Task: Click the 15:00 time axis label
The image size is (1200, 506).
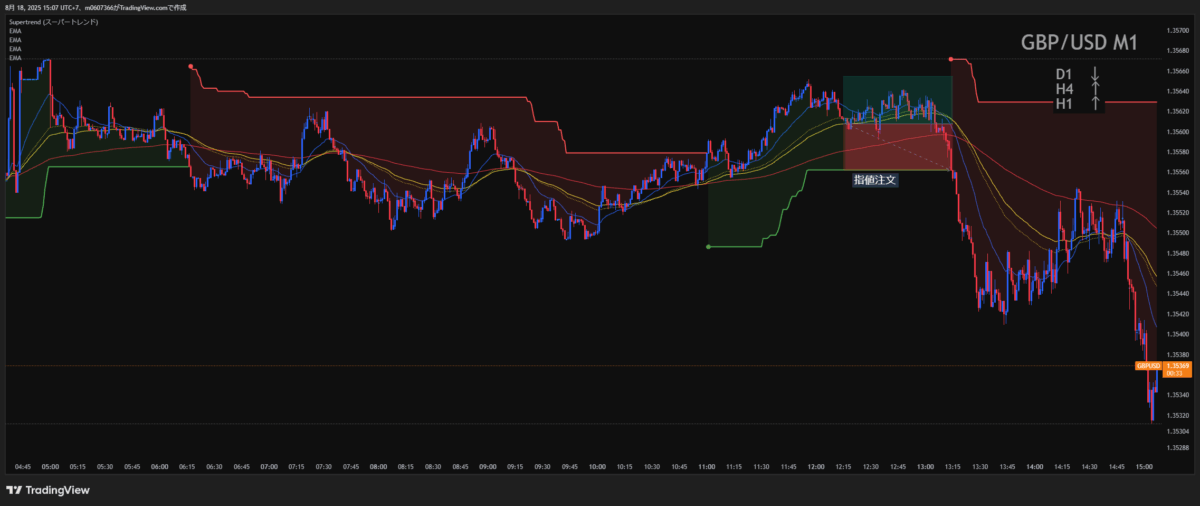Action: tap(1144, 466)
